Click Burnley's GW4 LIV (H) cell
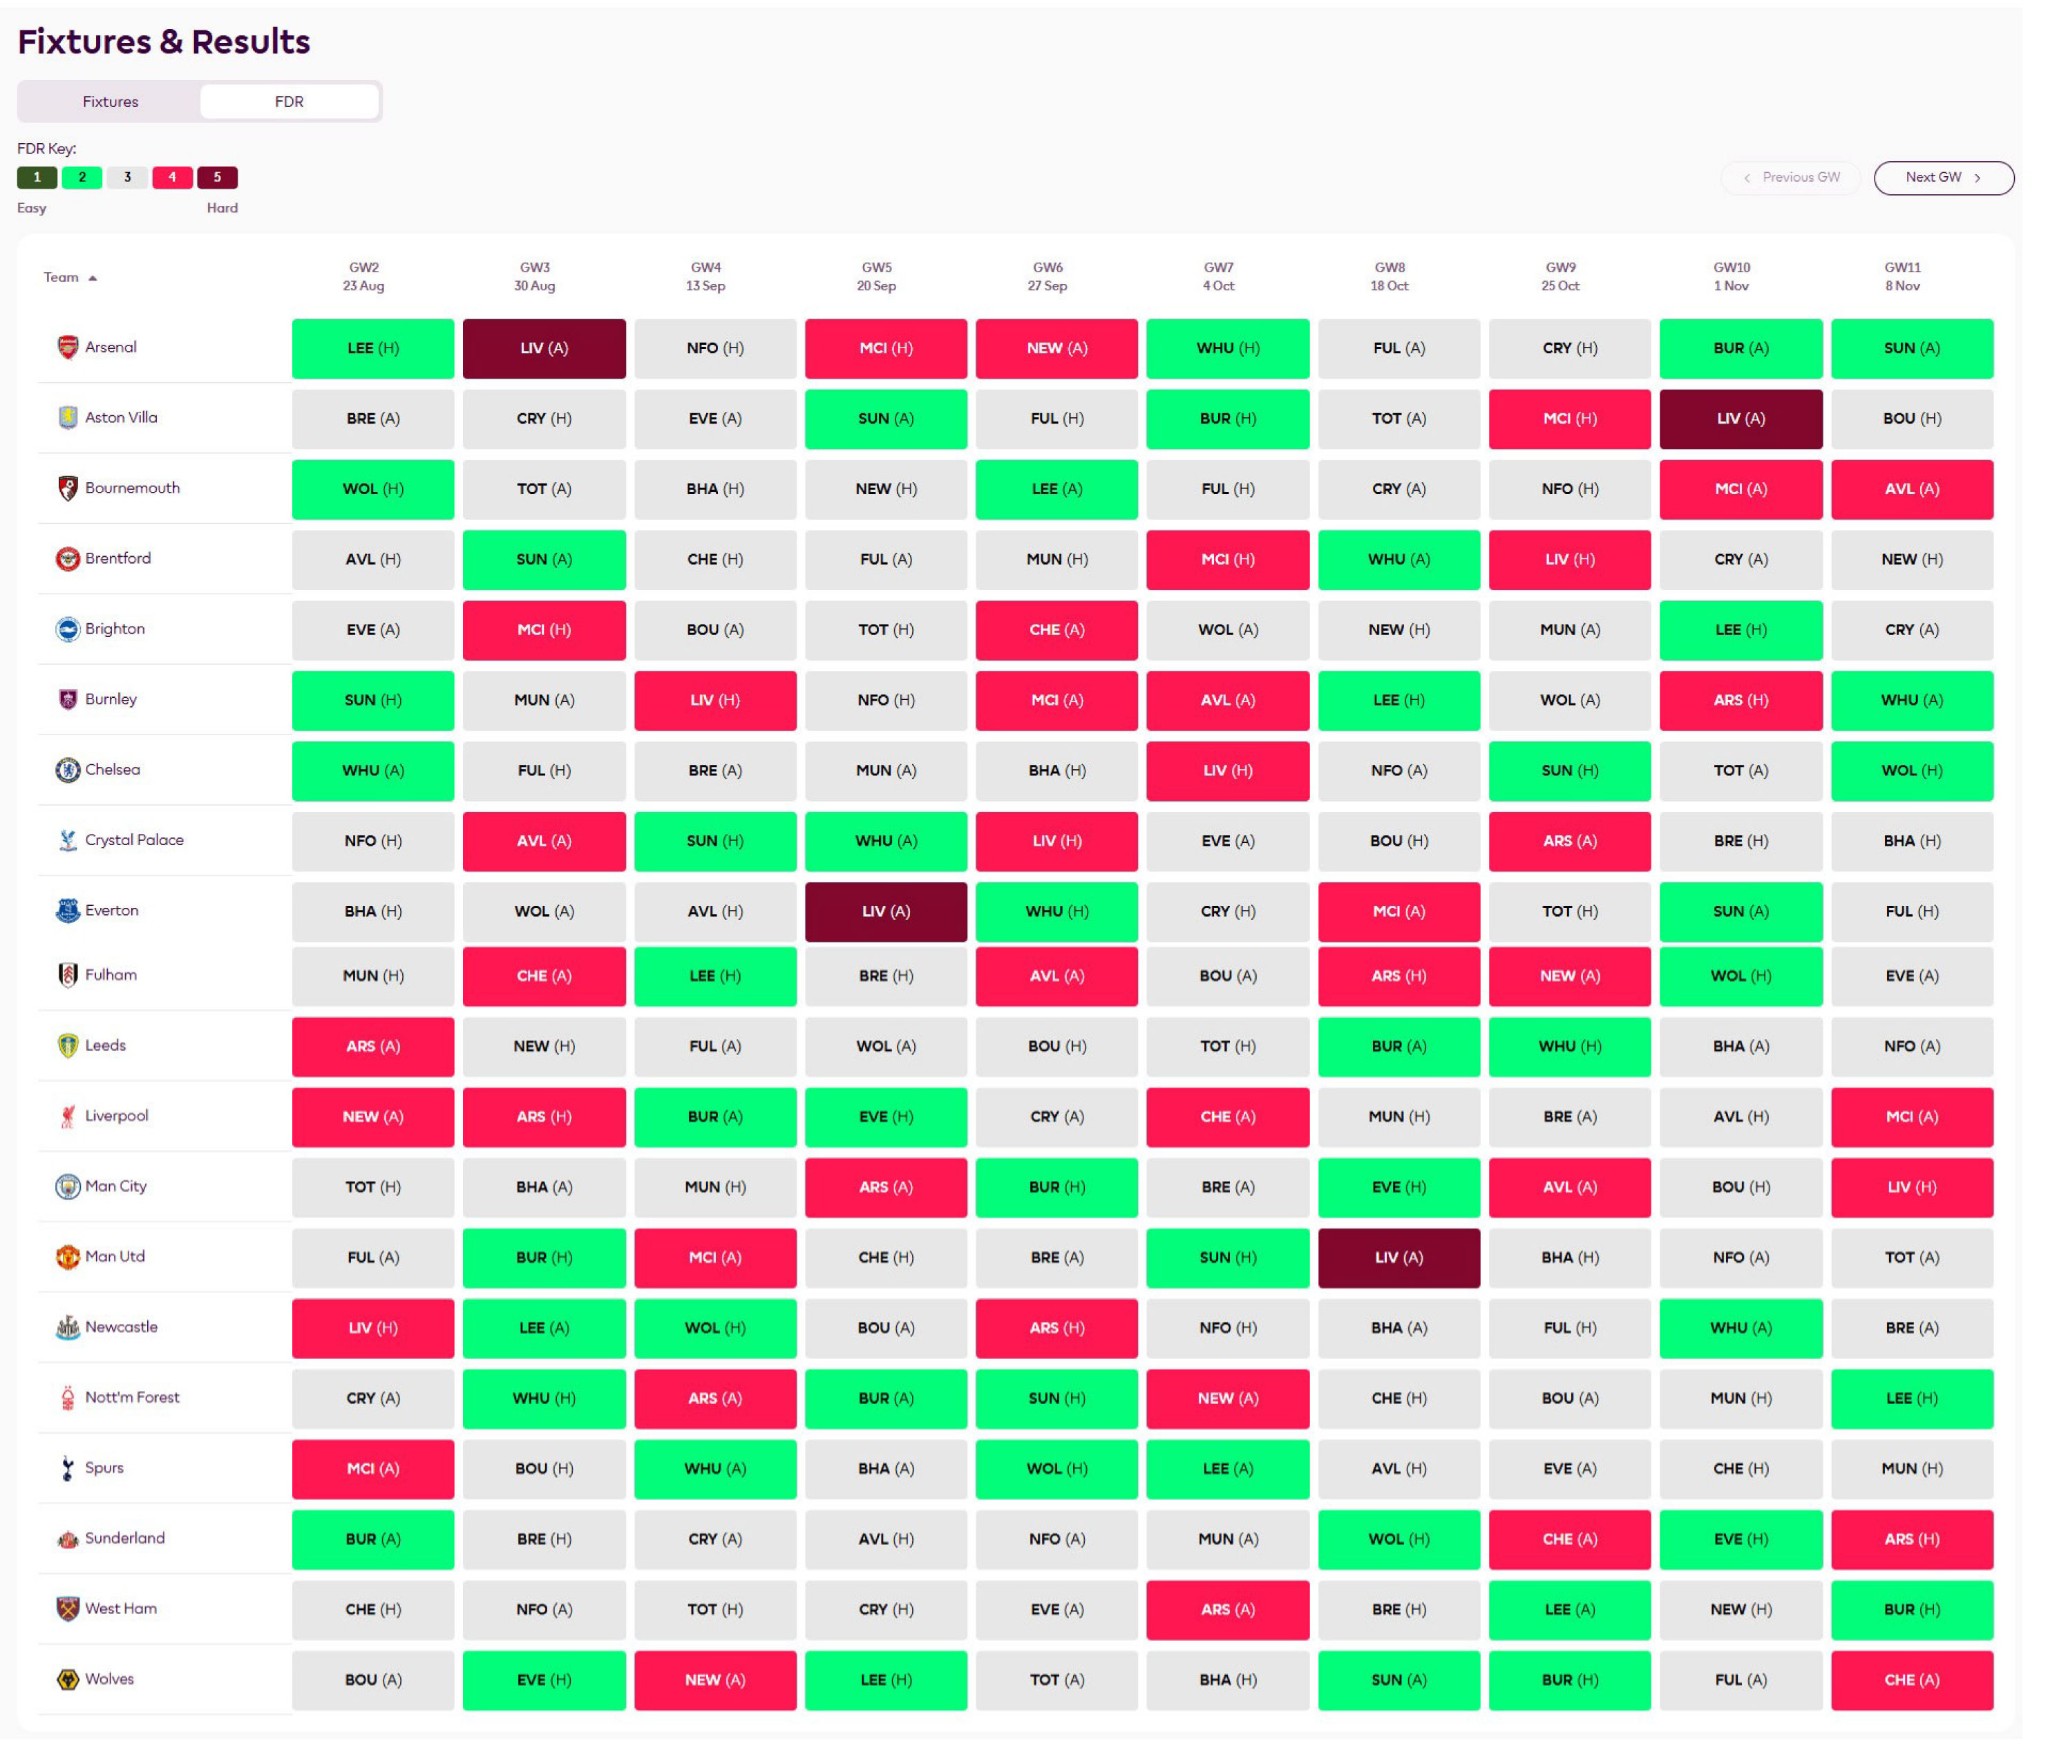The image size is (2048, 1757). [715, 700]
